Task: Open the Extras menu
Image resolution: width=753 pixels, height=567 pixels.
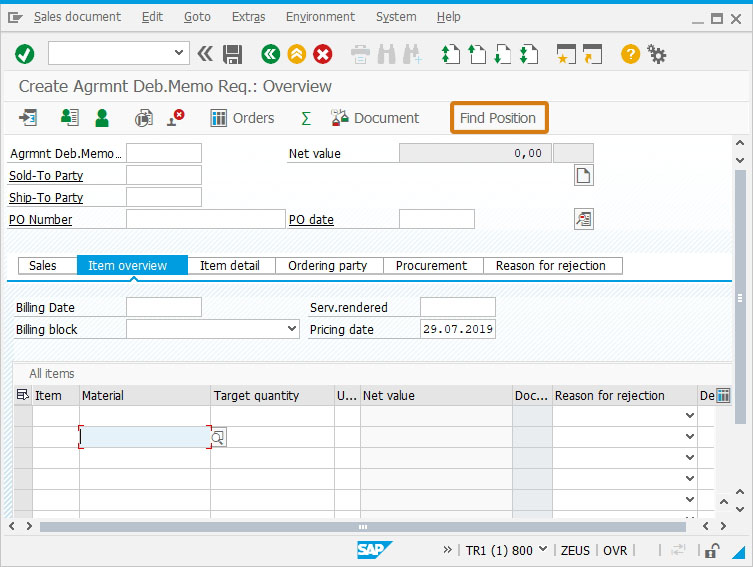Action: click(x=248, y=17)
